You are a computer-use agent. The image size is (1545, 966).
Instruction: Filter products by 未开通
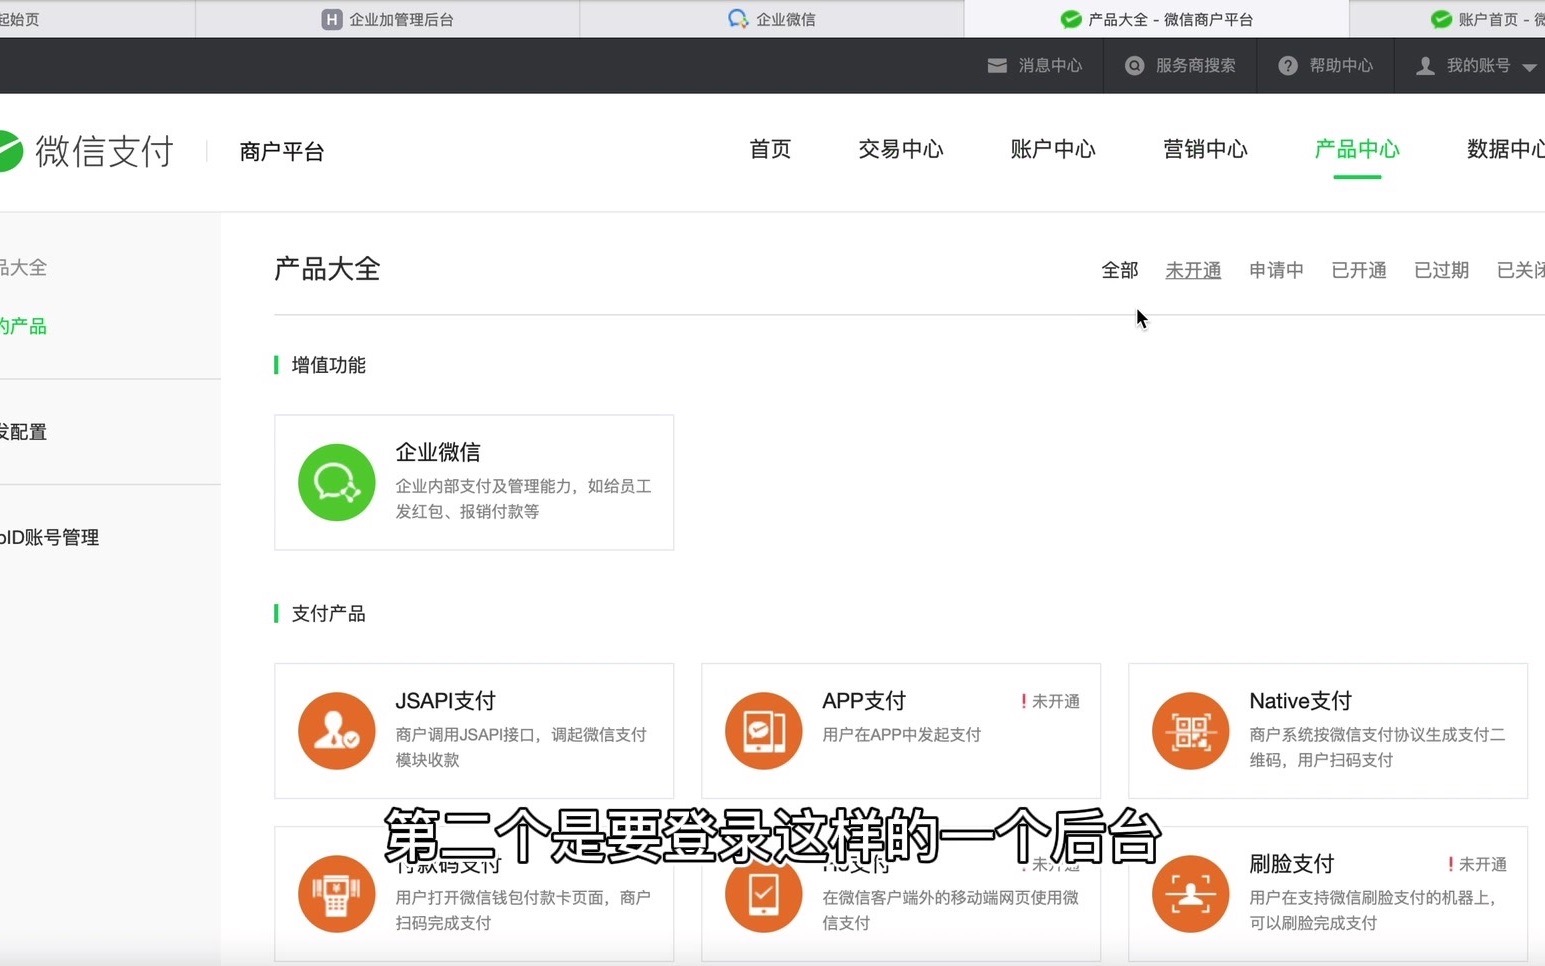coord(1193,270)
